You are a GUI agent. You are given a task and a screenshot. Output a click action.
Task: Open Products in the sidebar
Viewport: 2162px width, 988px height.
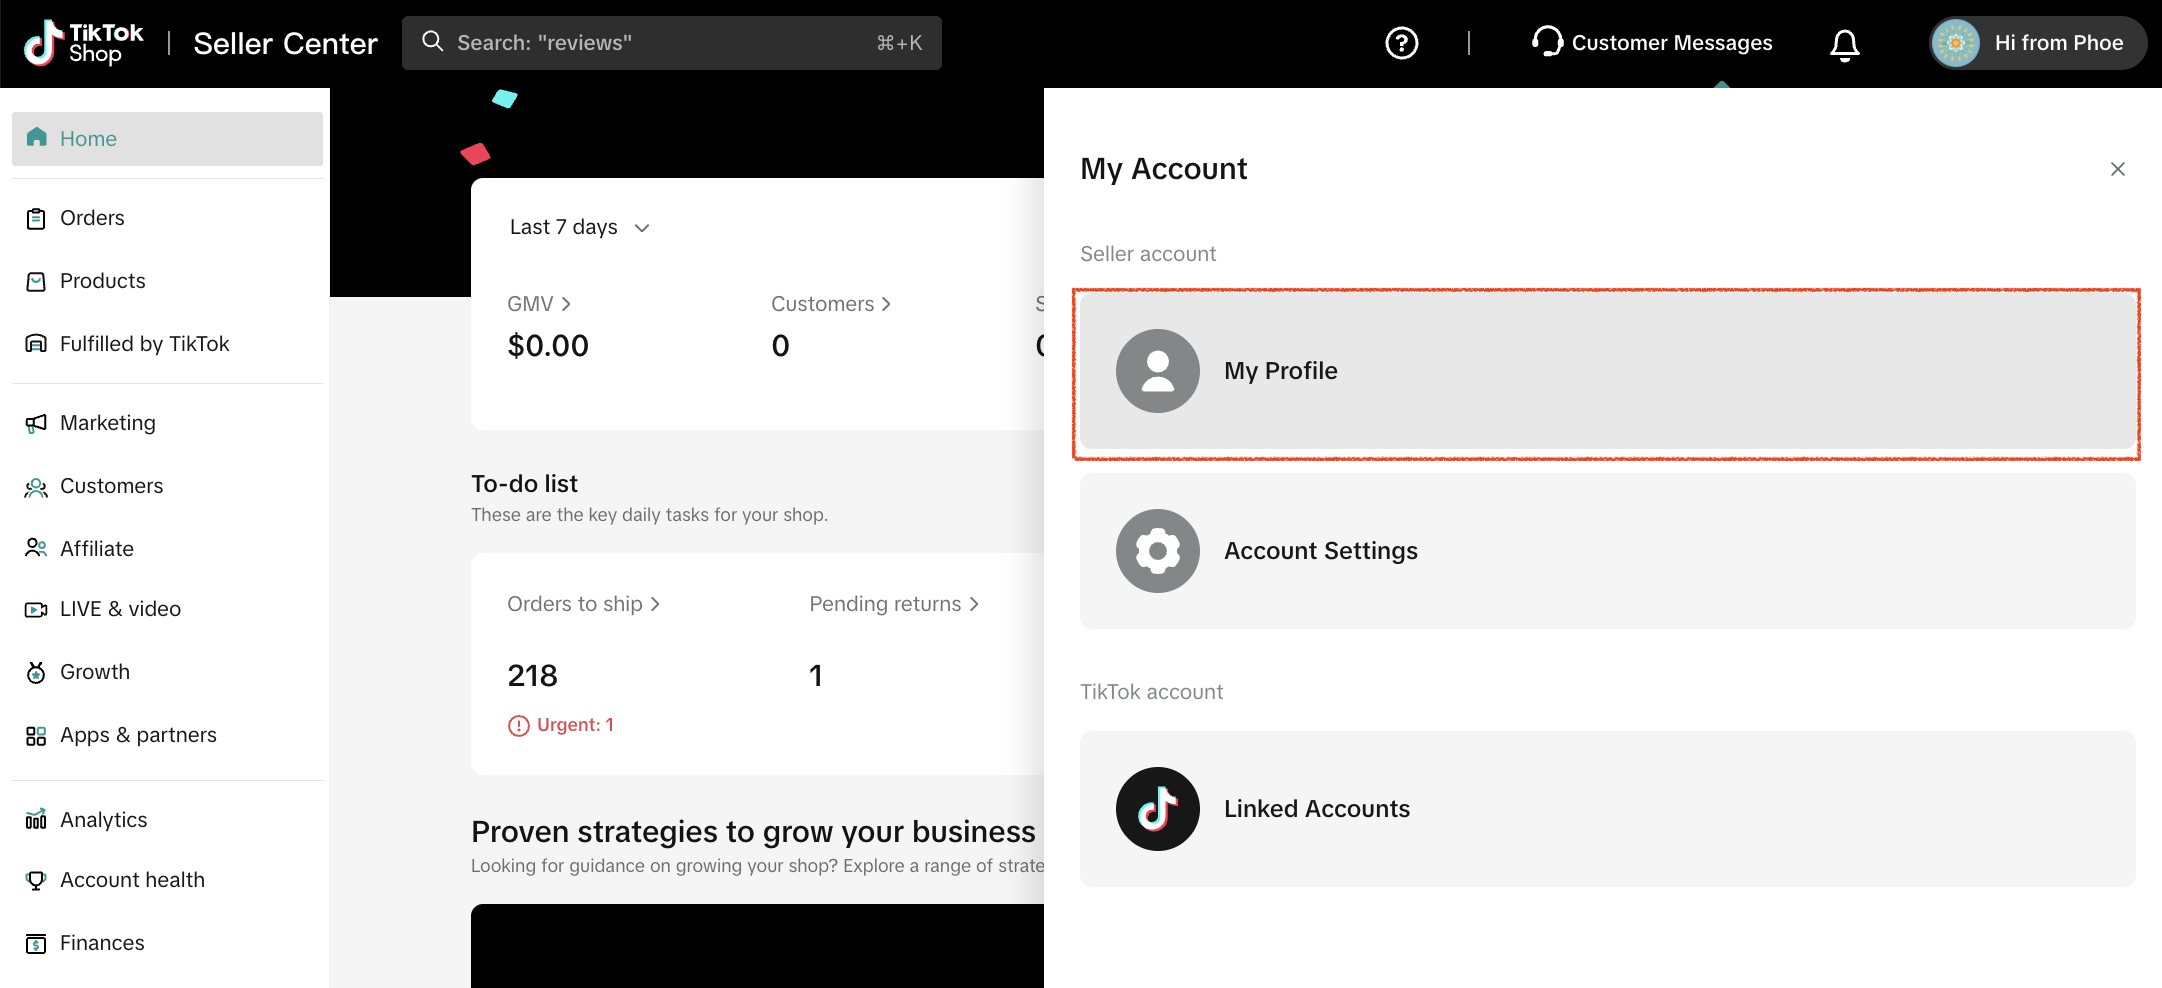[102, 281]
